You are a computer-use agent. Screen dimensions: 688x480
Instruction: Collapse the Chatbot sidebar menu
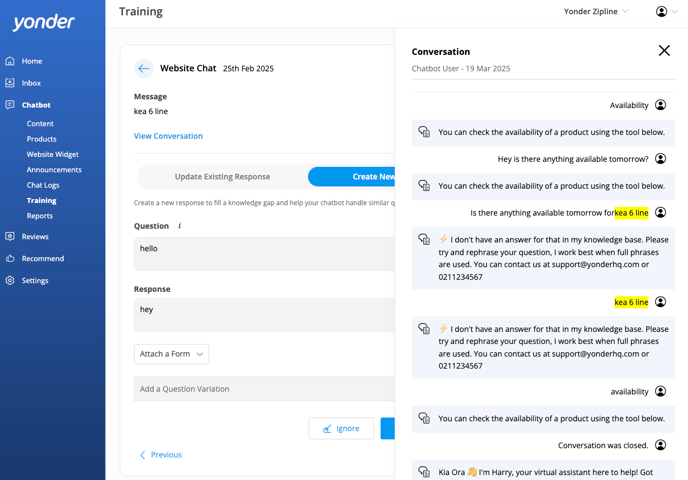point(36,105)
